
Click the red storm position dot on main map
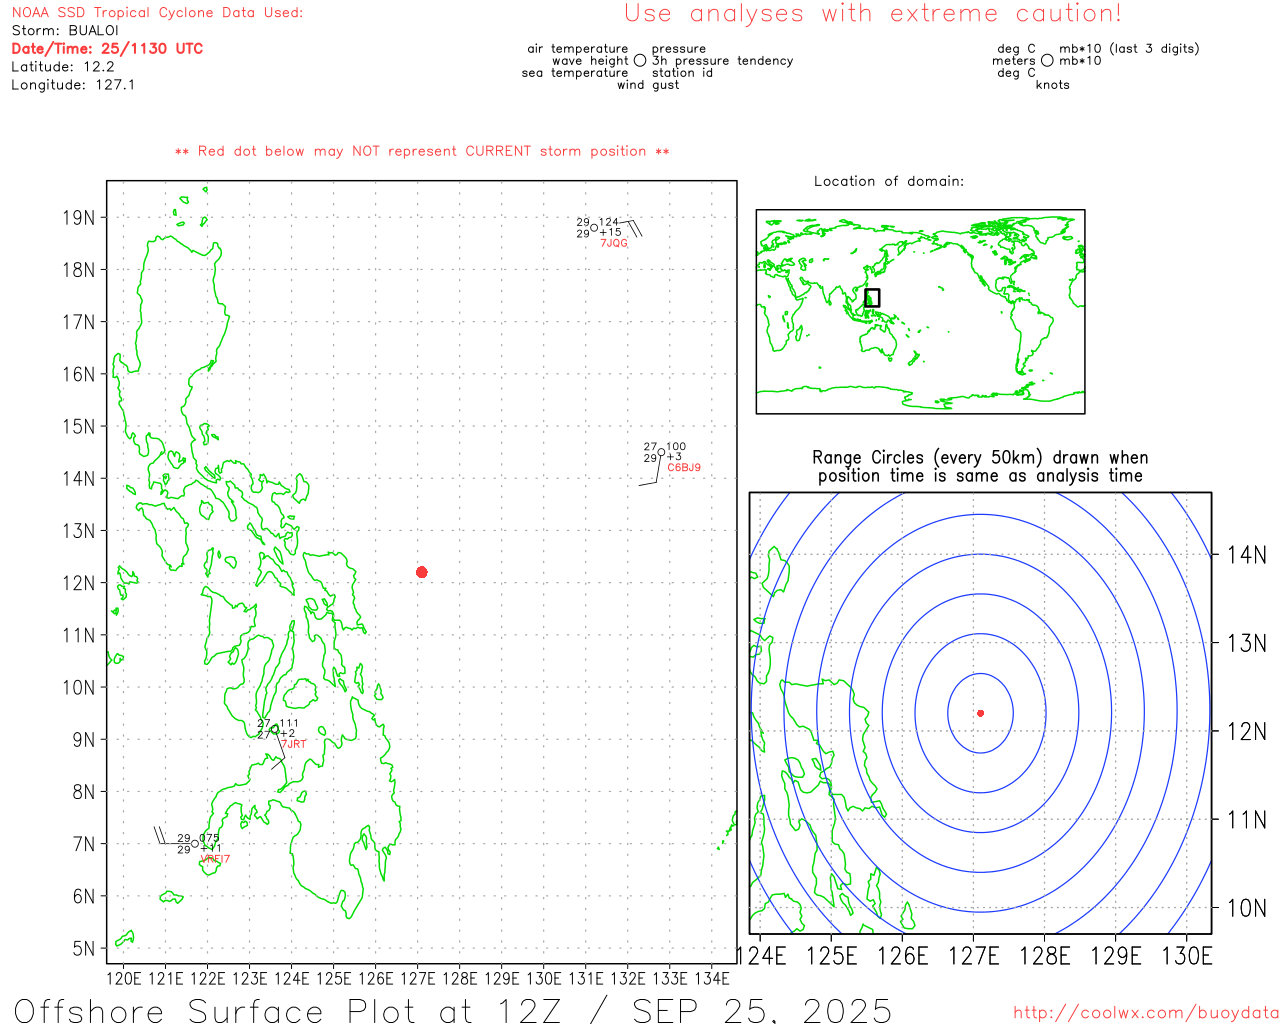click(421, 572)
